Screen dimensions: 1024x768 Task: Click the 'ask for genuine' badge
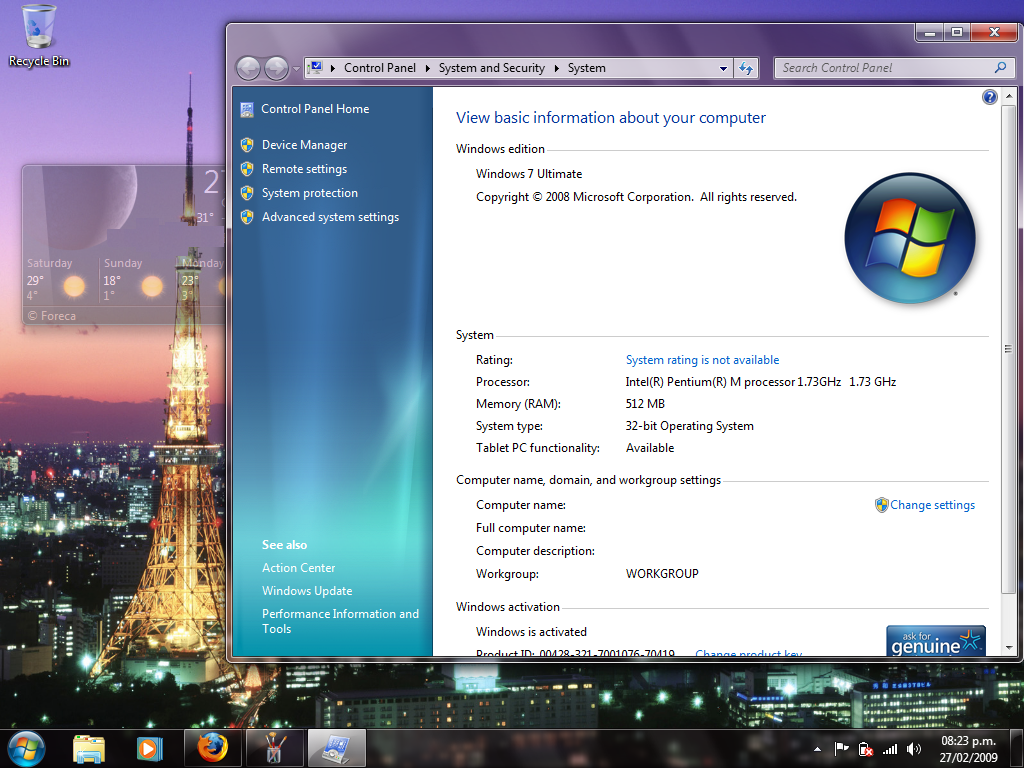[936, 641]
